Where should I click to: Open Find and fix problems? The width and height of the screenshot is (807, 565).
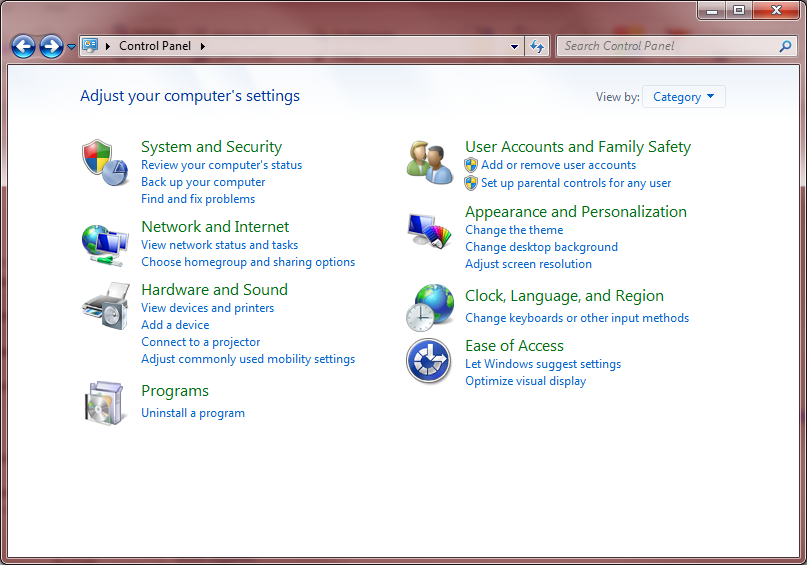click(198, 199)
